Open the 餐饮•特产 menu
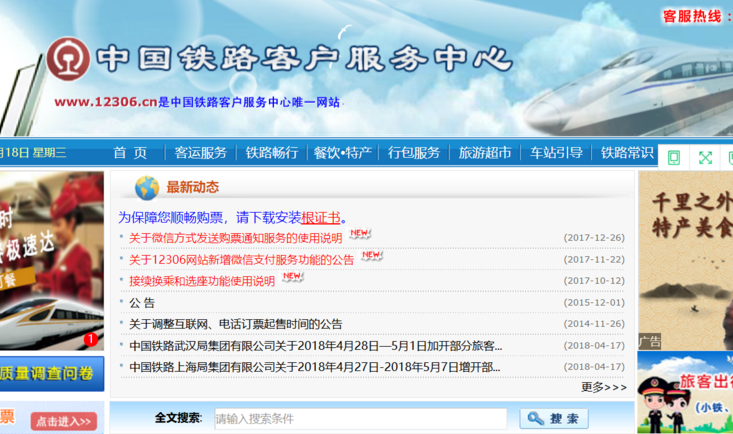 [343, 152]
